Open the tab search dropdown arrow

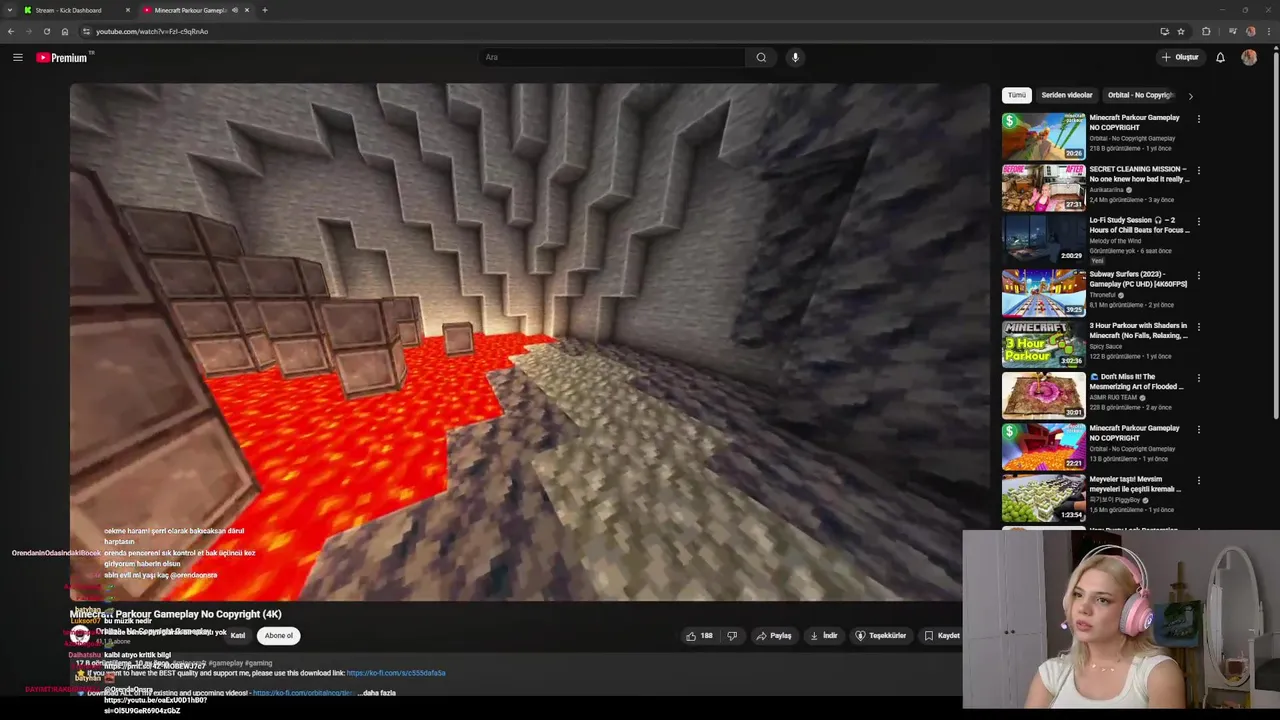click(x=10, y=10)
